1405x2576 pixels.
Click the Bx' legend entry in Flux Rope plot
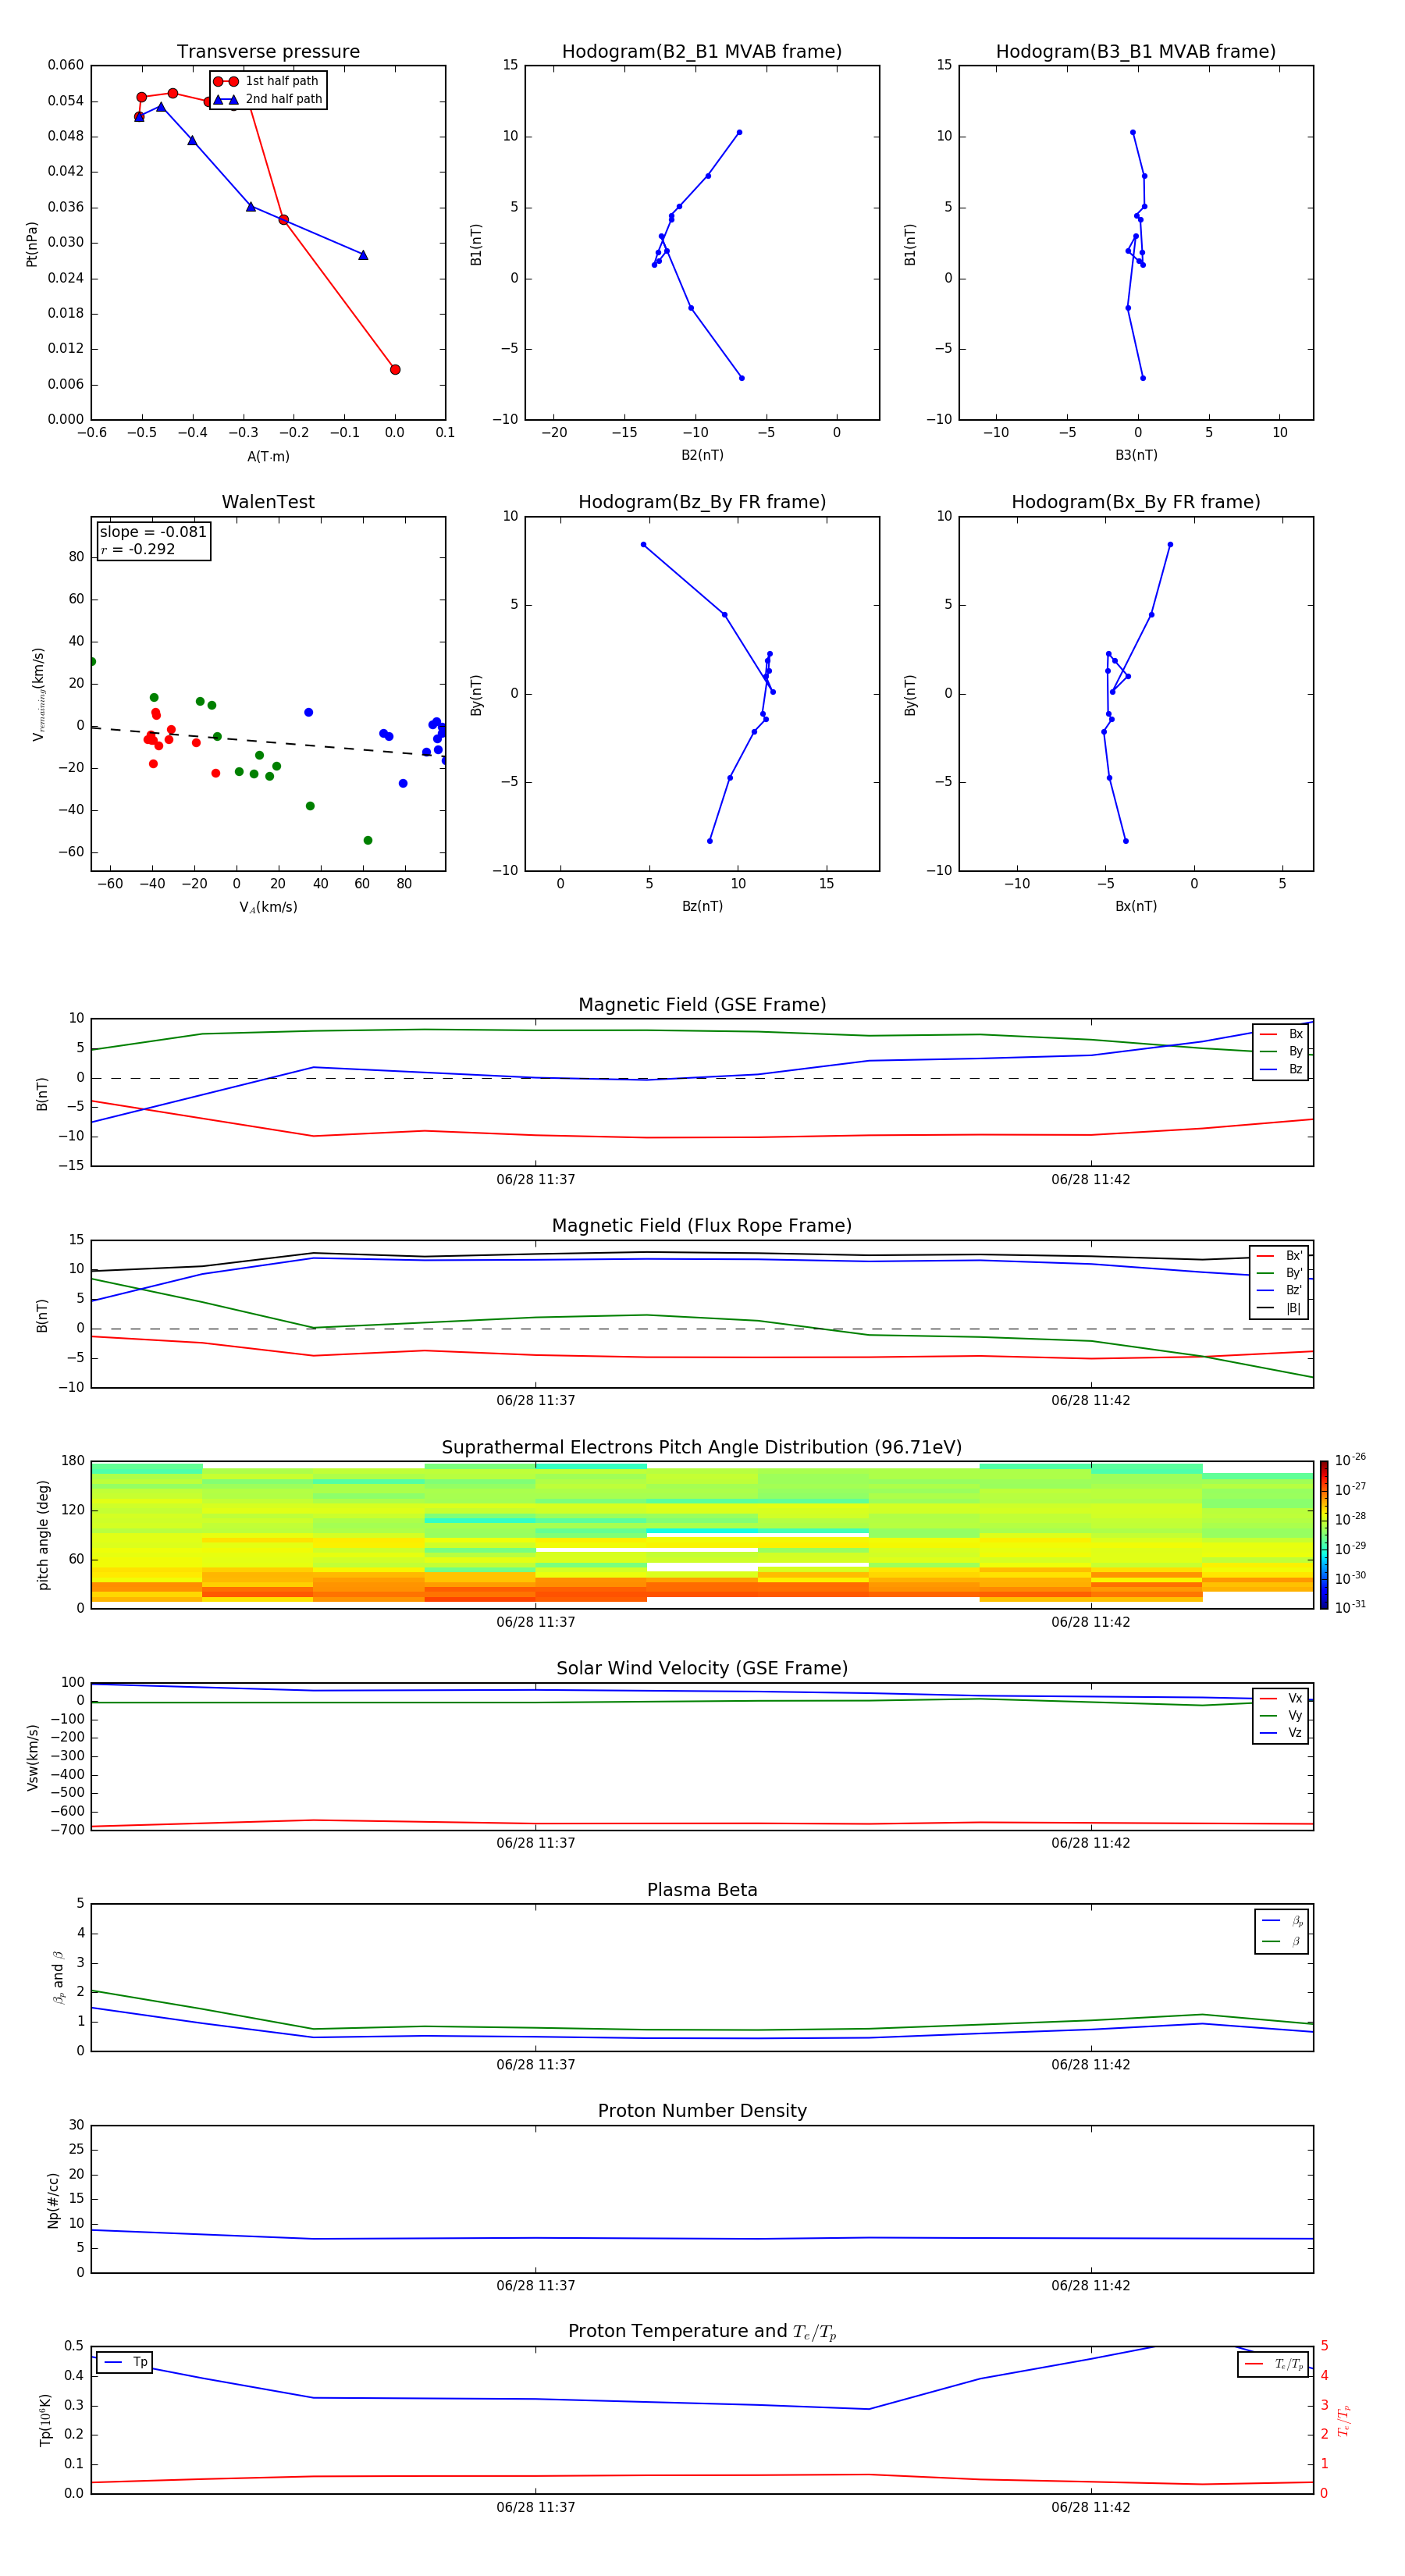pos(1280,1256)
